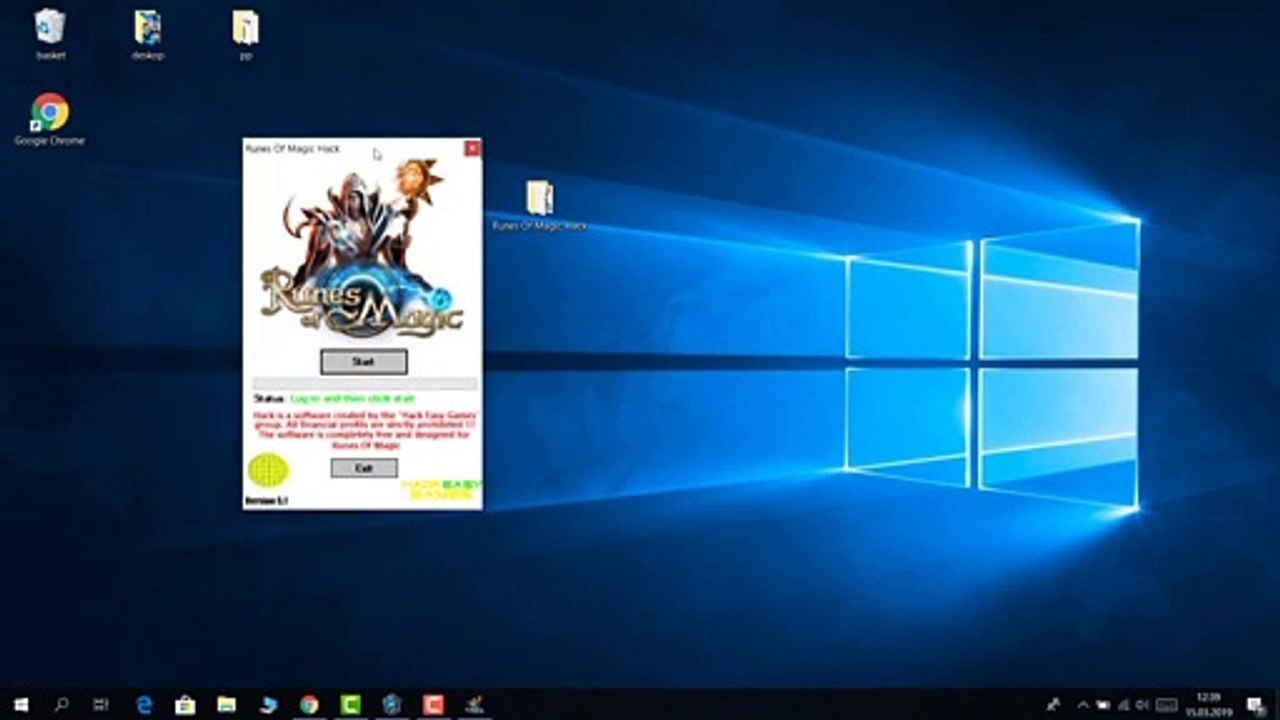1280x720 pixels.
Task: Open the green Camtasia taskbar icon
Action: 350,705
